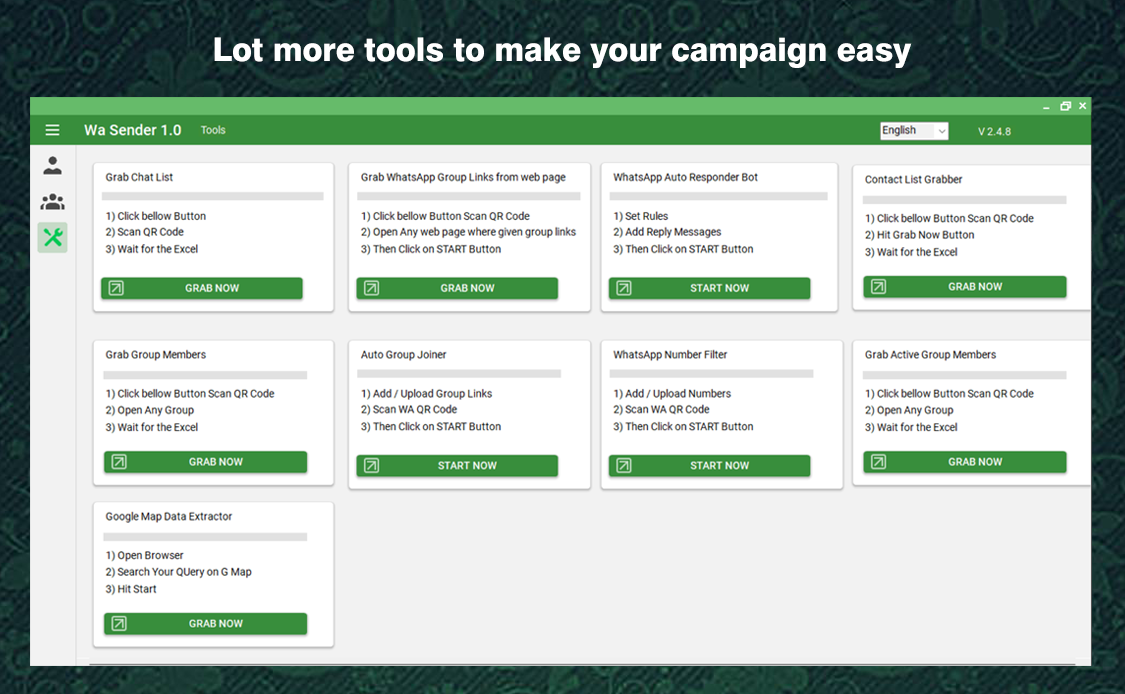
Task: Click the Grab Chat List card title
Action: (x=139, y=177)
